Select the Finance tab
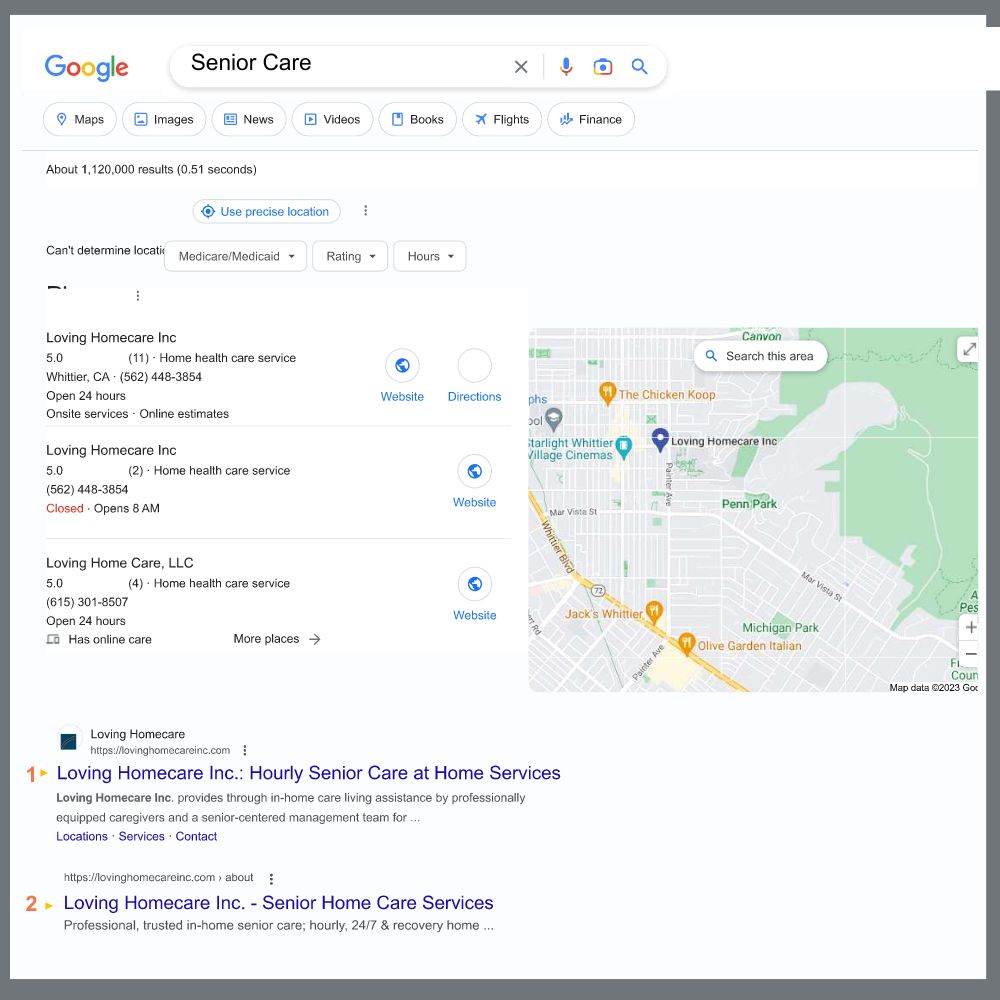 (591, 119)
